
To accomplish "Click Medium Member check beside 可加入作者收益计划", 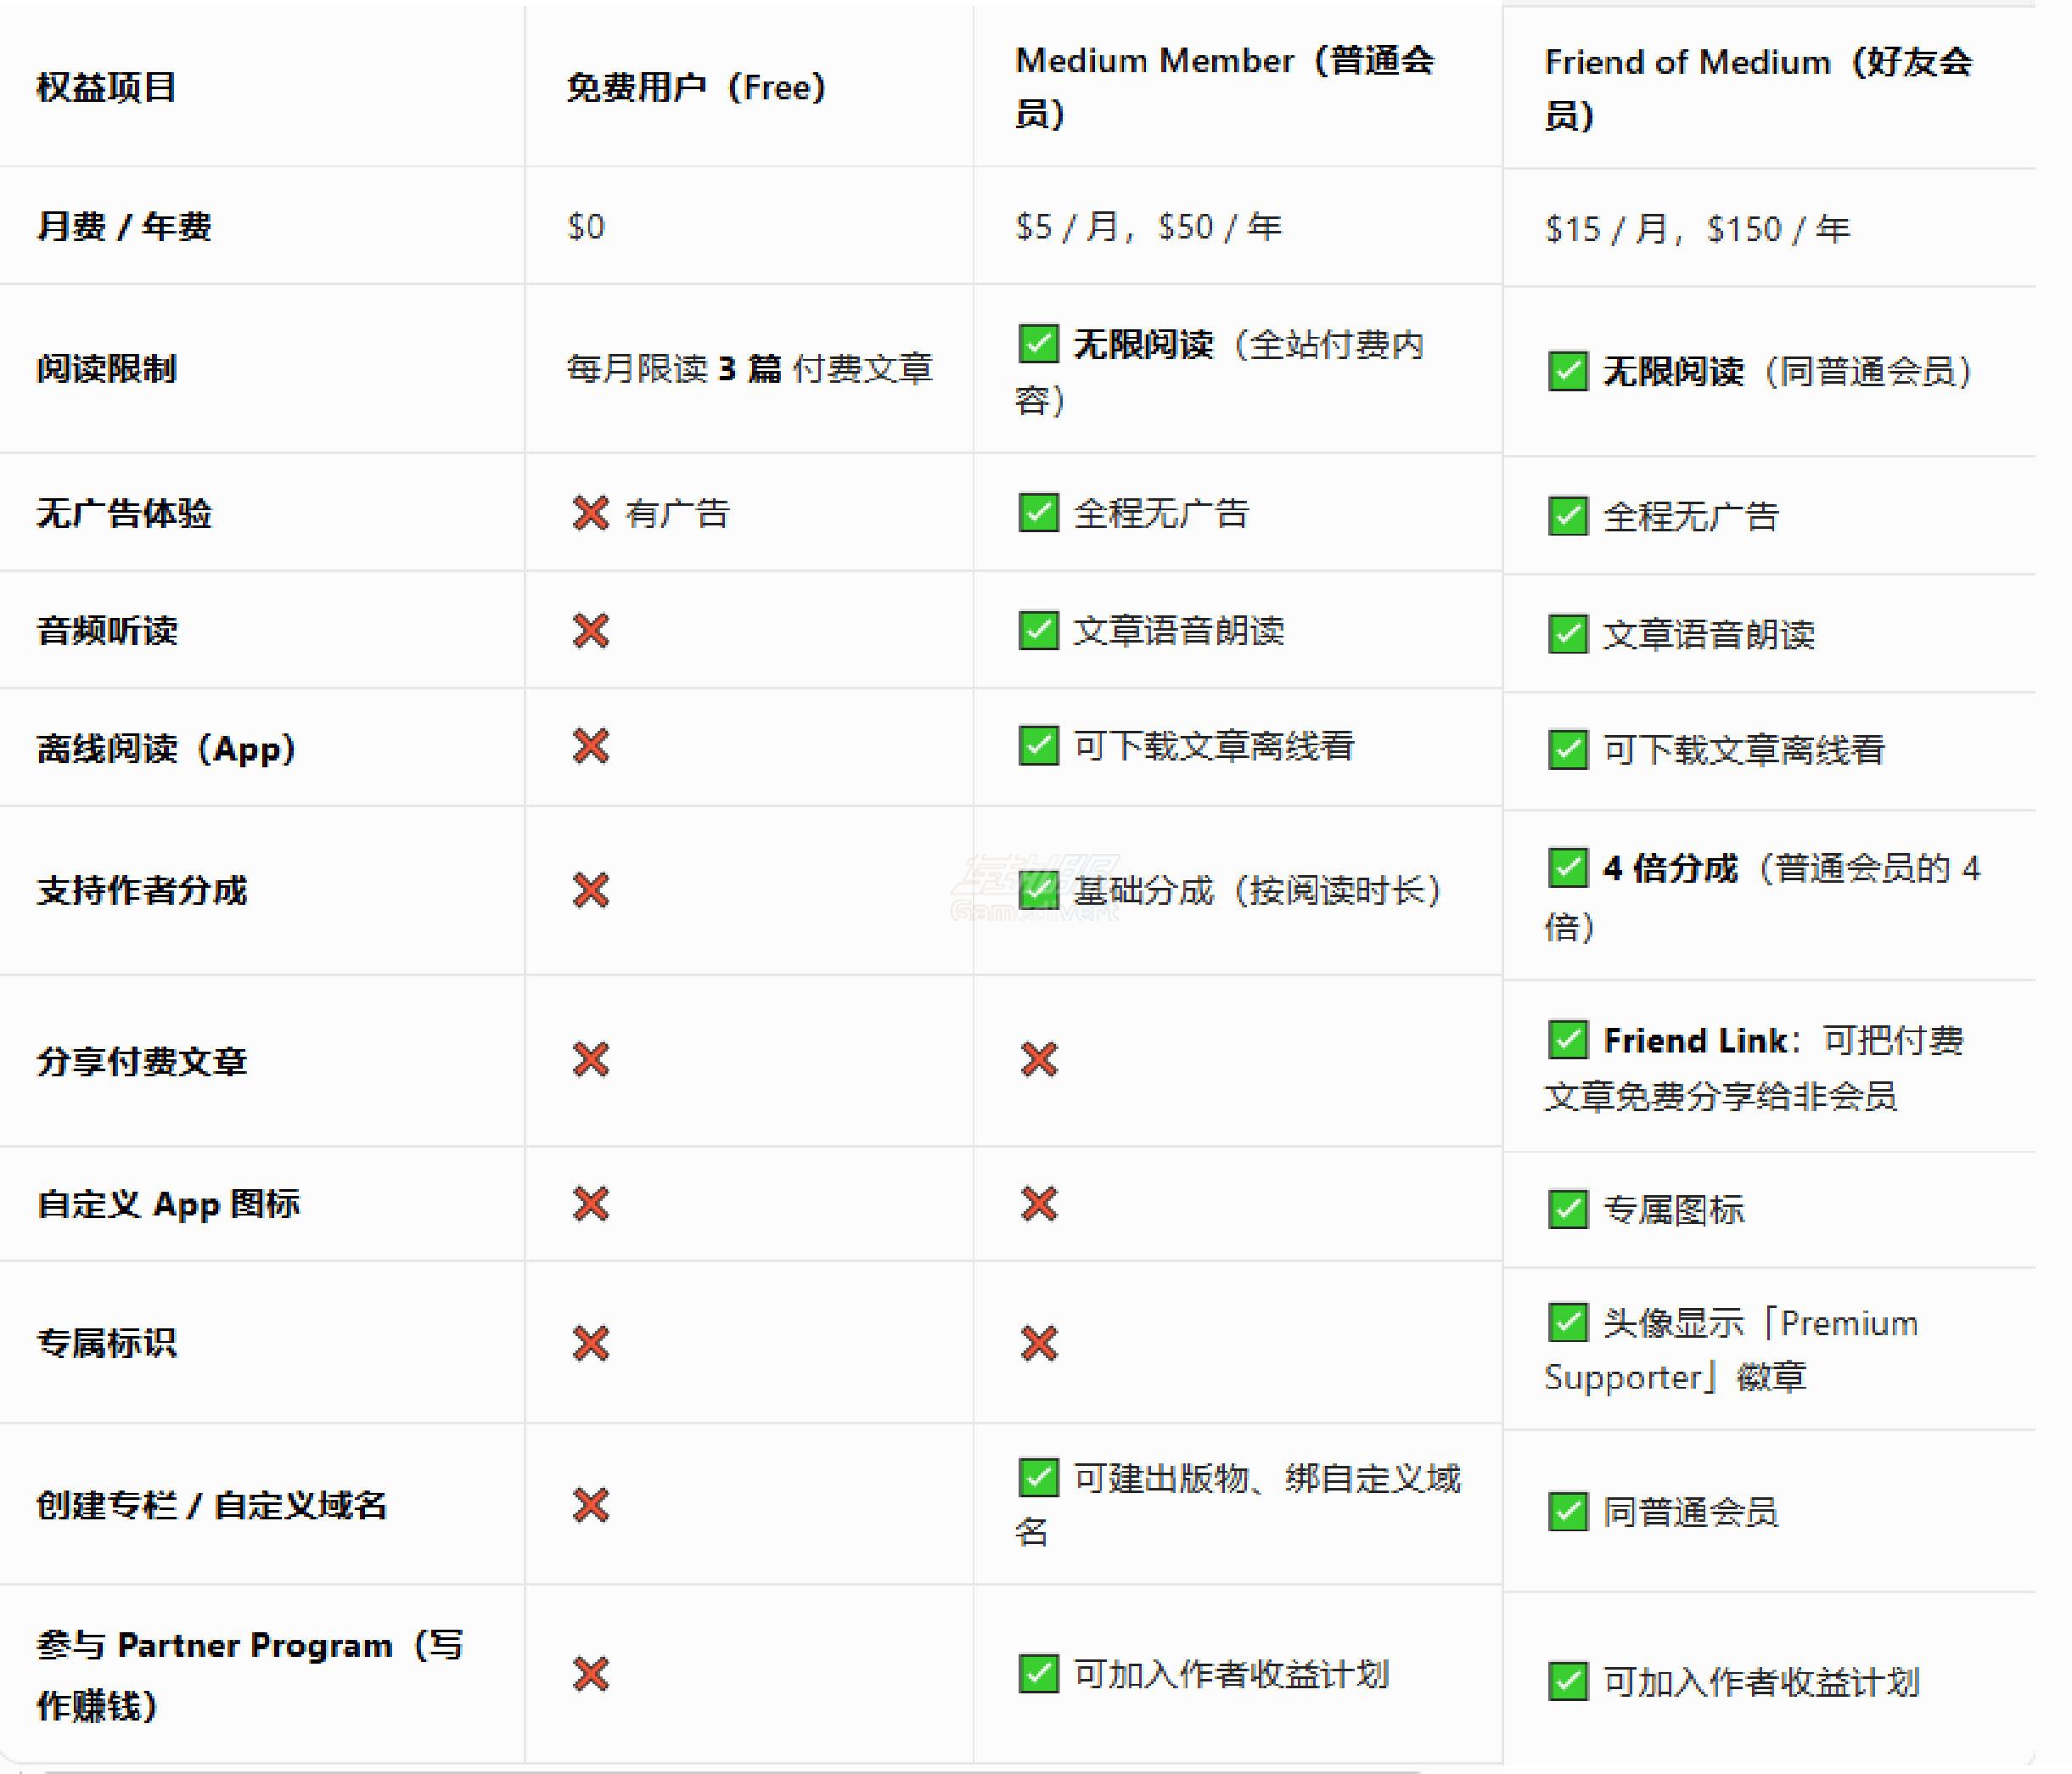I will [1039, 1673].
